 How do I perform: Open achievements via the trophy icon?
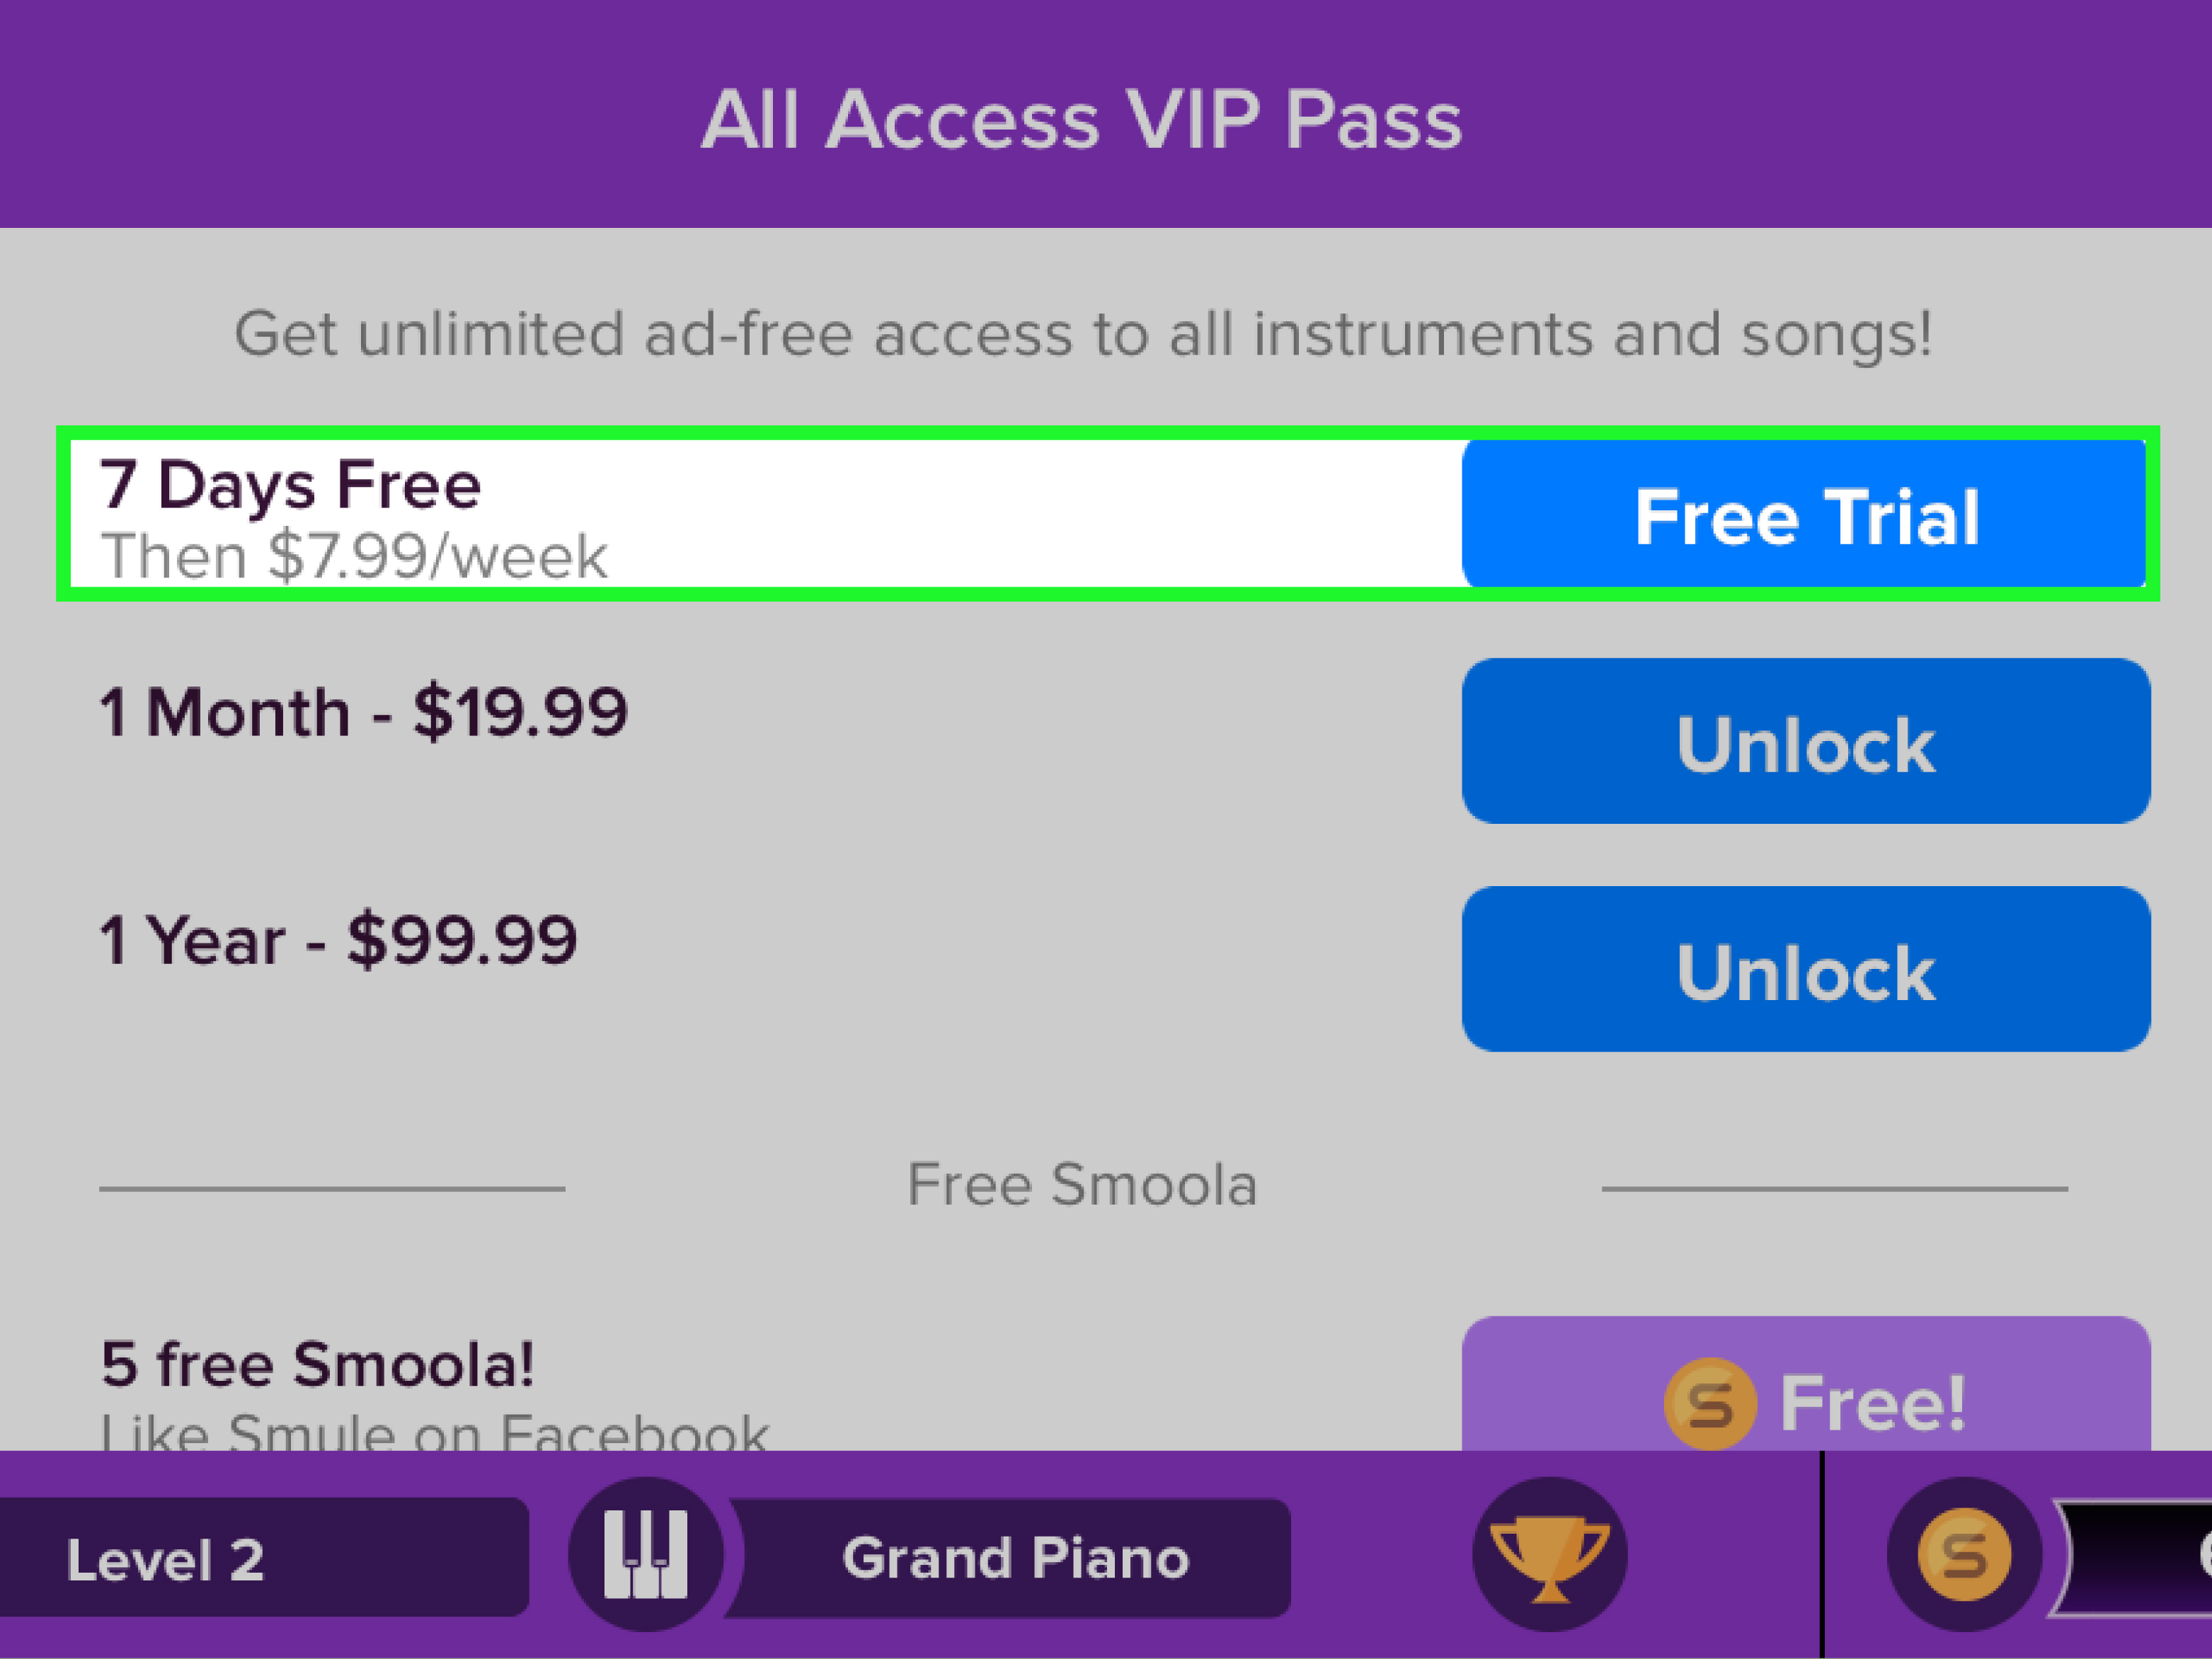[x=1549, y=1555]
